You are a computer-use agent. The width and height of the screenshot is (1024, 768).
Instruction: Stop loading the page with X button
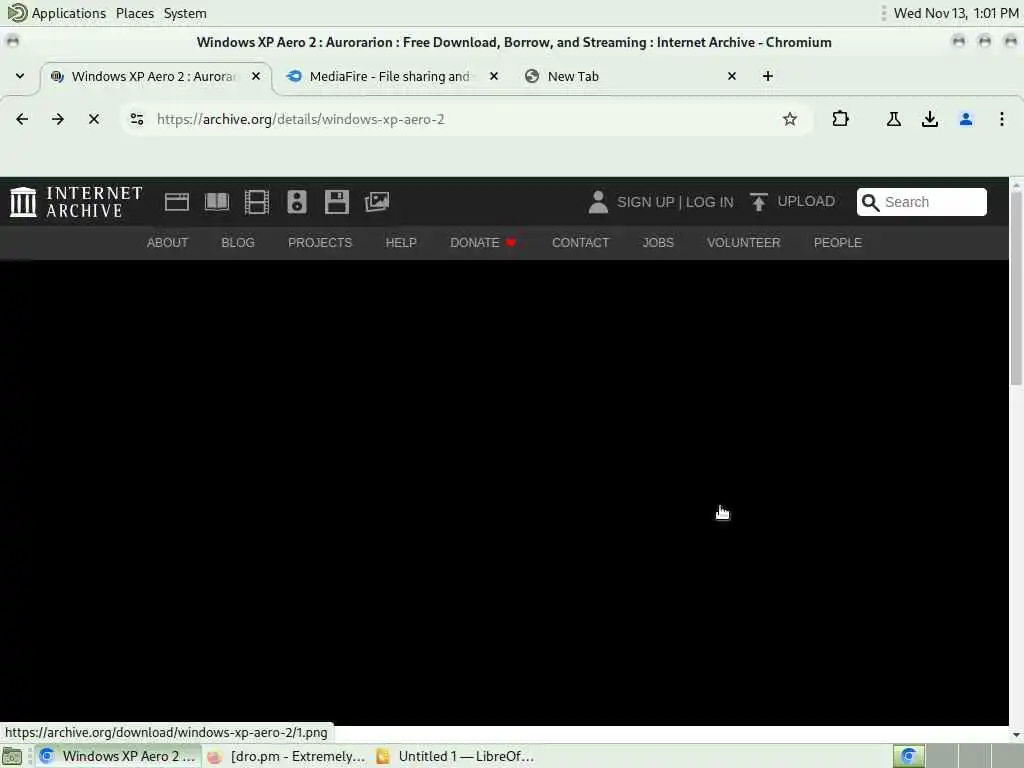(94, 119)
